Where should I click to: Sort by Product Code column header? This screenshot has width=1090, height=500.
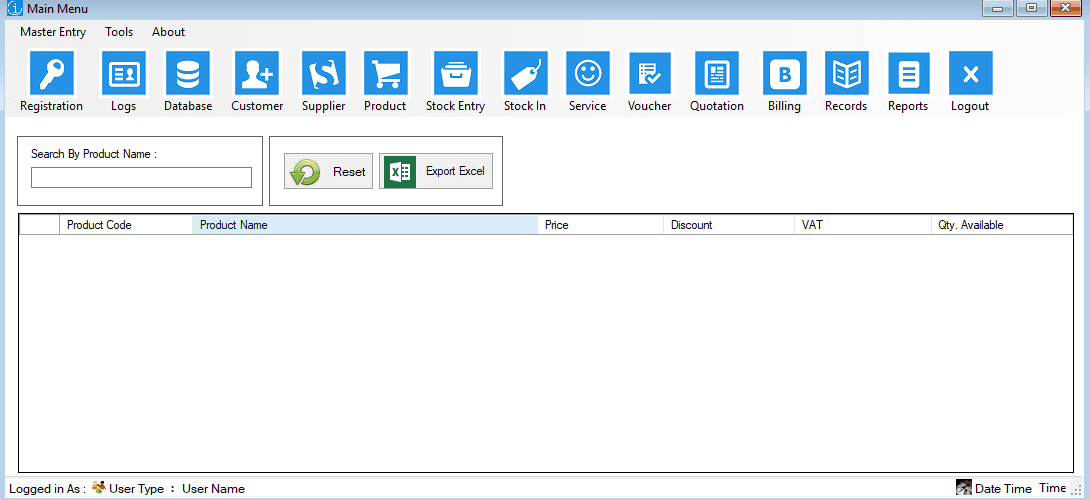click(x=126, y=225)
